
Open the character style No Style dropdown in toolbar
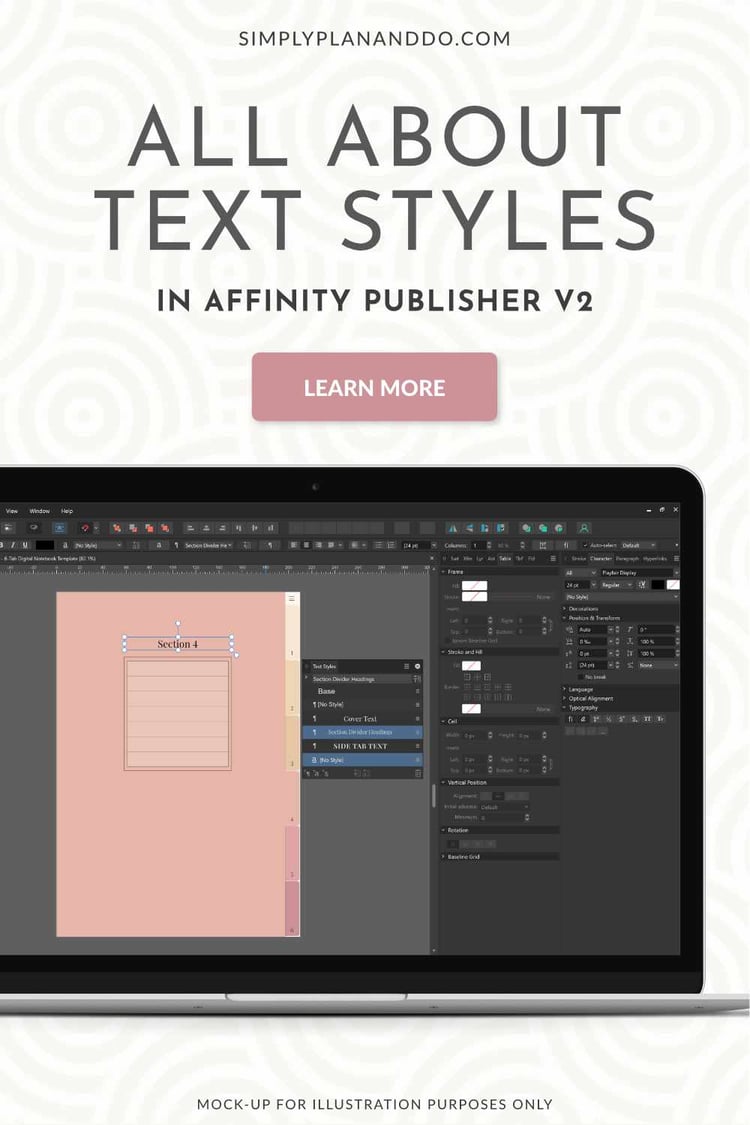click(97, 545)
